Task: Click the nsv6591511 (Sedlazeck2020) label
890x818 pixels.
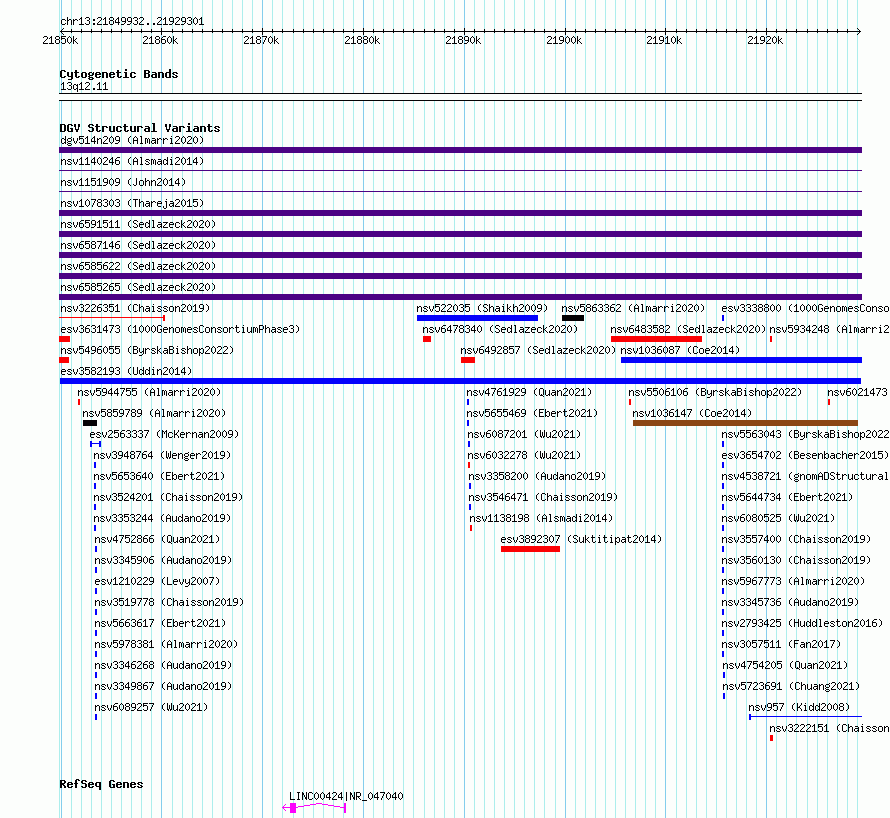Action: tap(138, 224)
